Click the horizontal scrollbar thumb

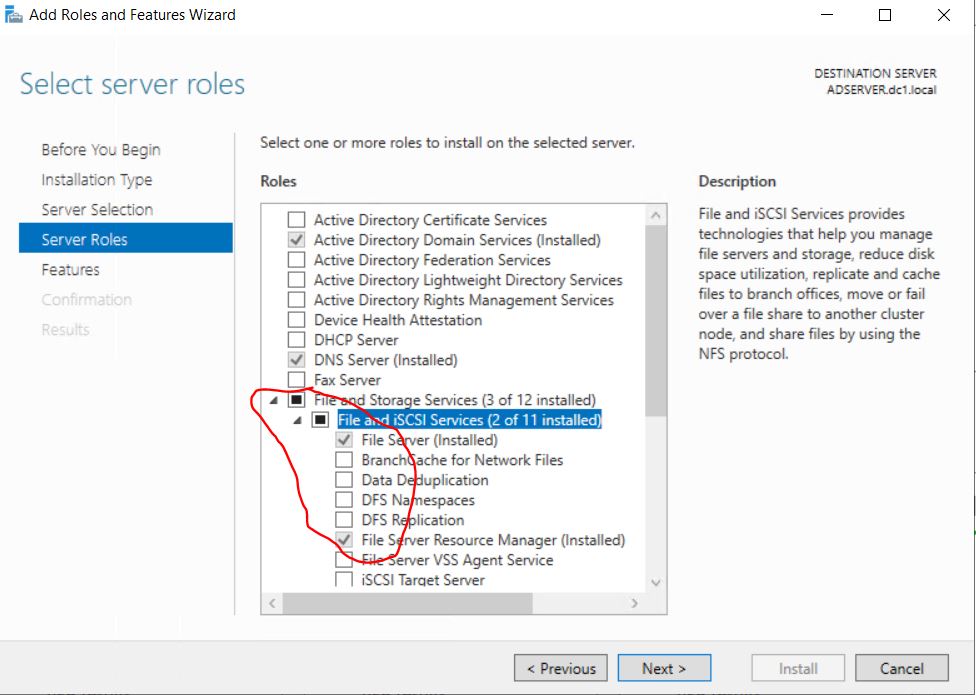[x=408, y=602]
